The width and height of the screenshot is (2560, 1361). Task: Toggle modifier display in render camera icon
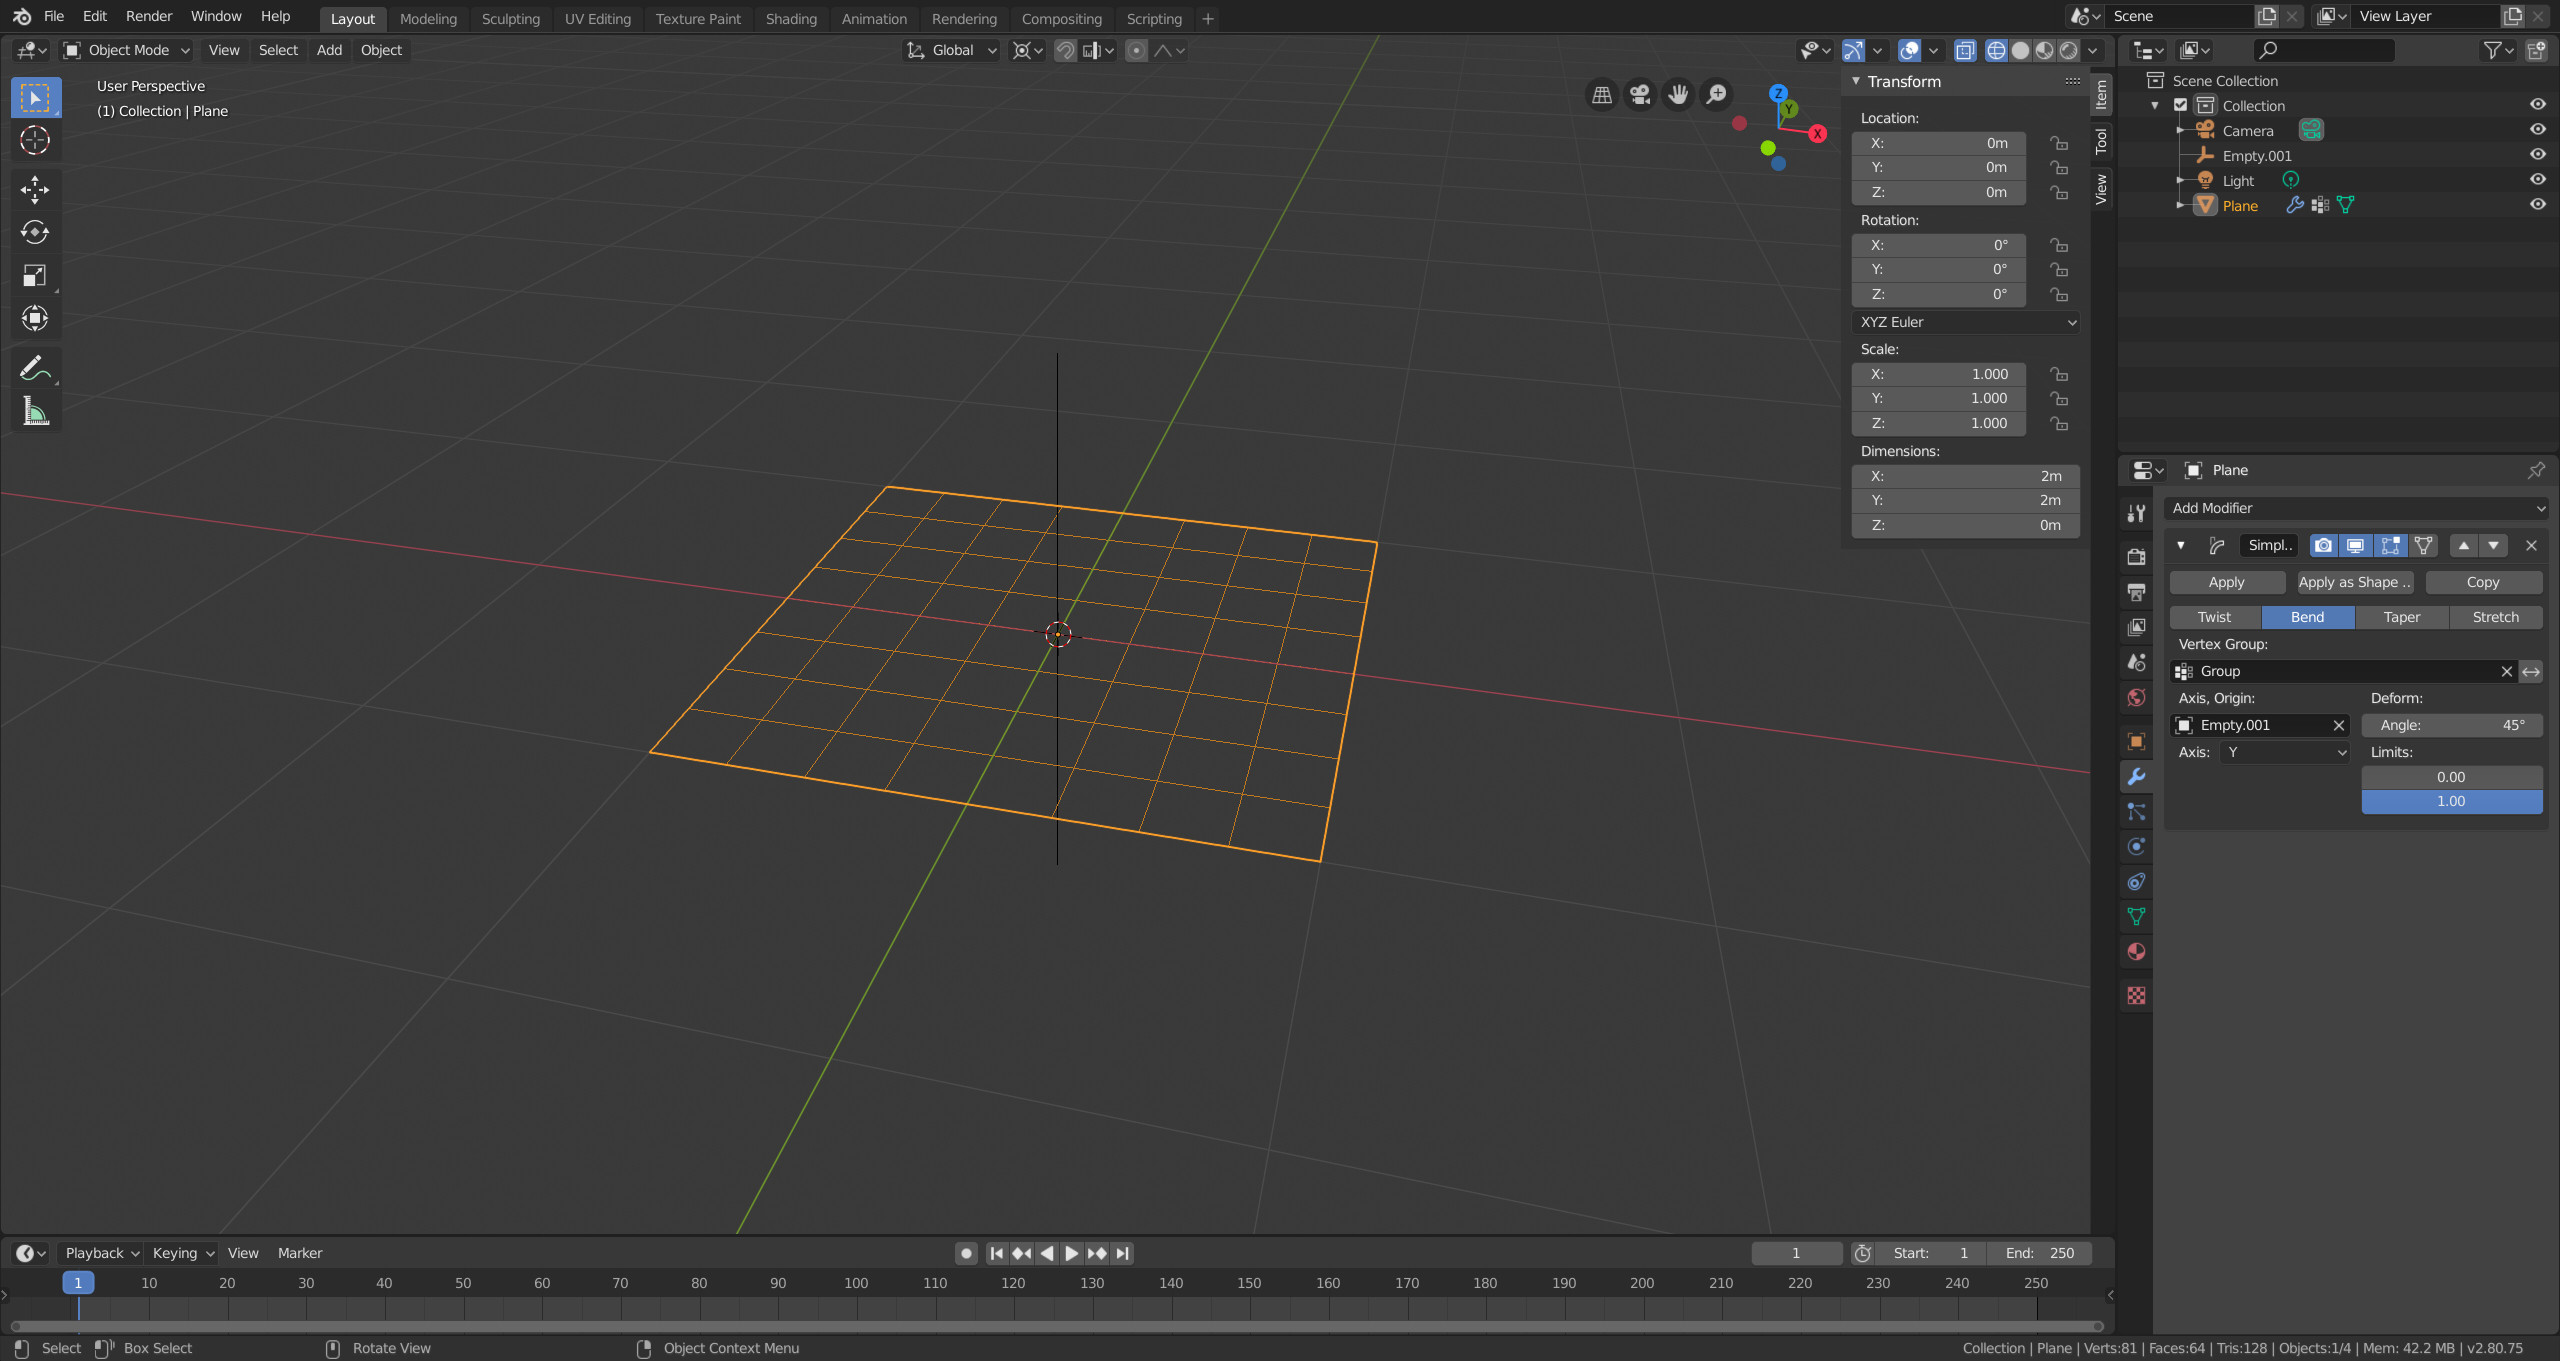[2323, 546]
